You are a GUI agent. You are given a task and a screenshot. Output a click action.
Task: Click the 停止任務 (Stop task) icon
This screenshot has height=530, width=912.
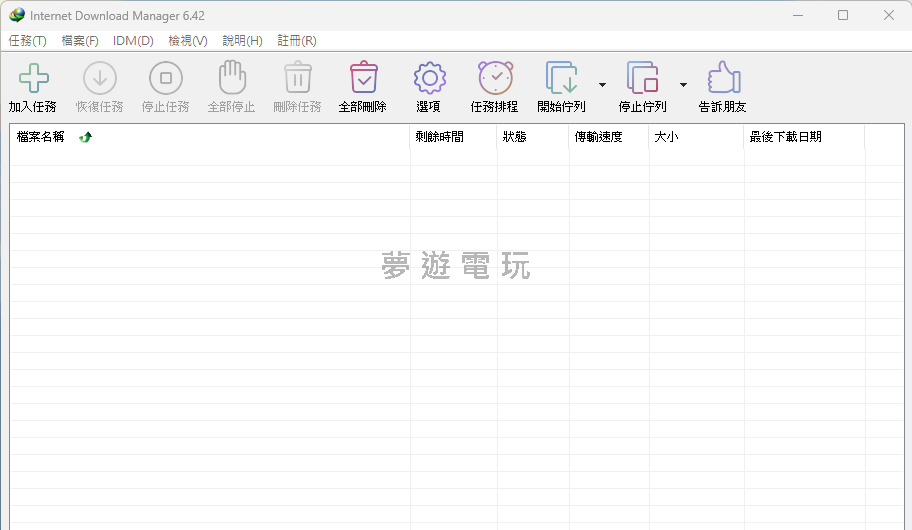pyautogui.click(x=165, y=78)
